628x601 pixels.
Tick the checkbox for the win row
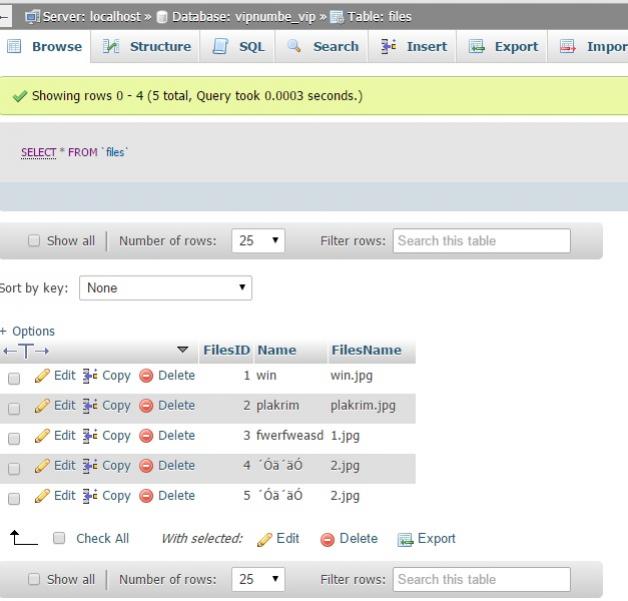click(14, 378)
